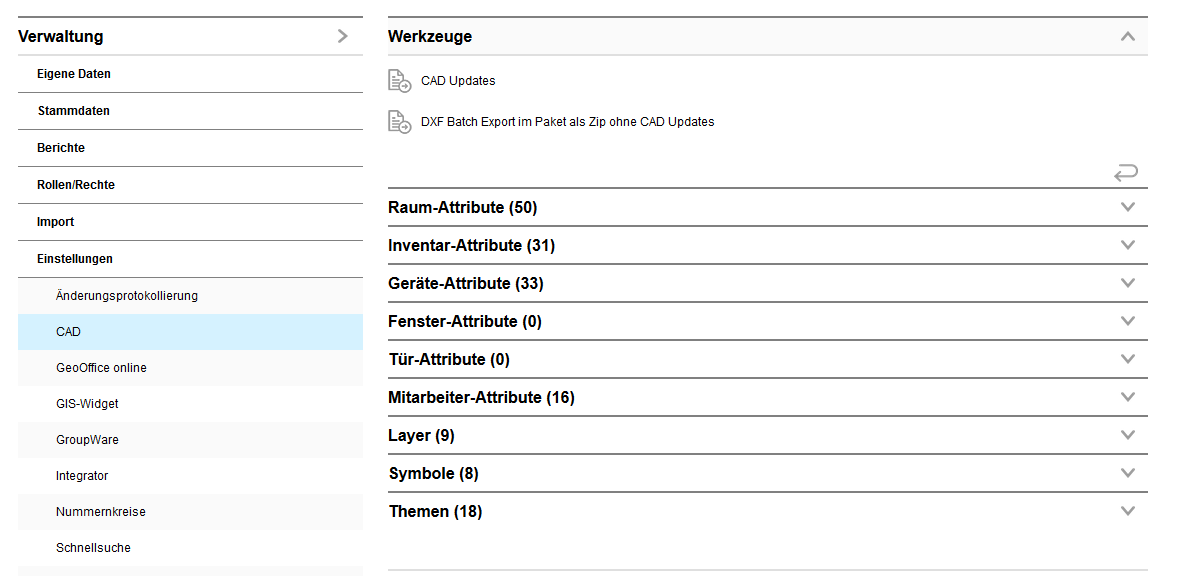Click the return arrow icon
Screen dimensions: 1182x576
(x=1126, y=173)
